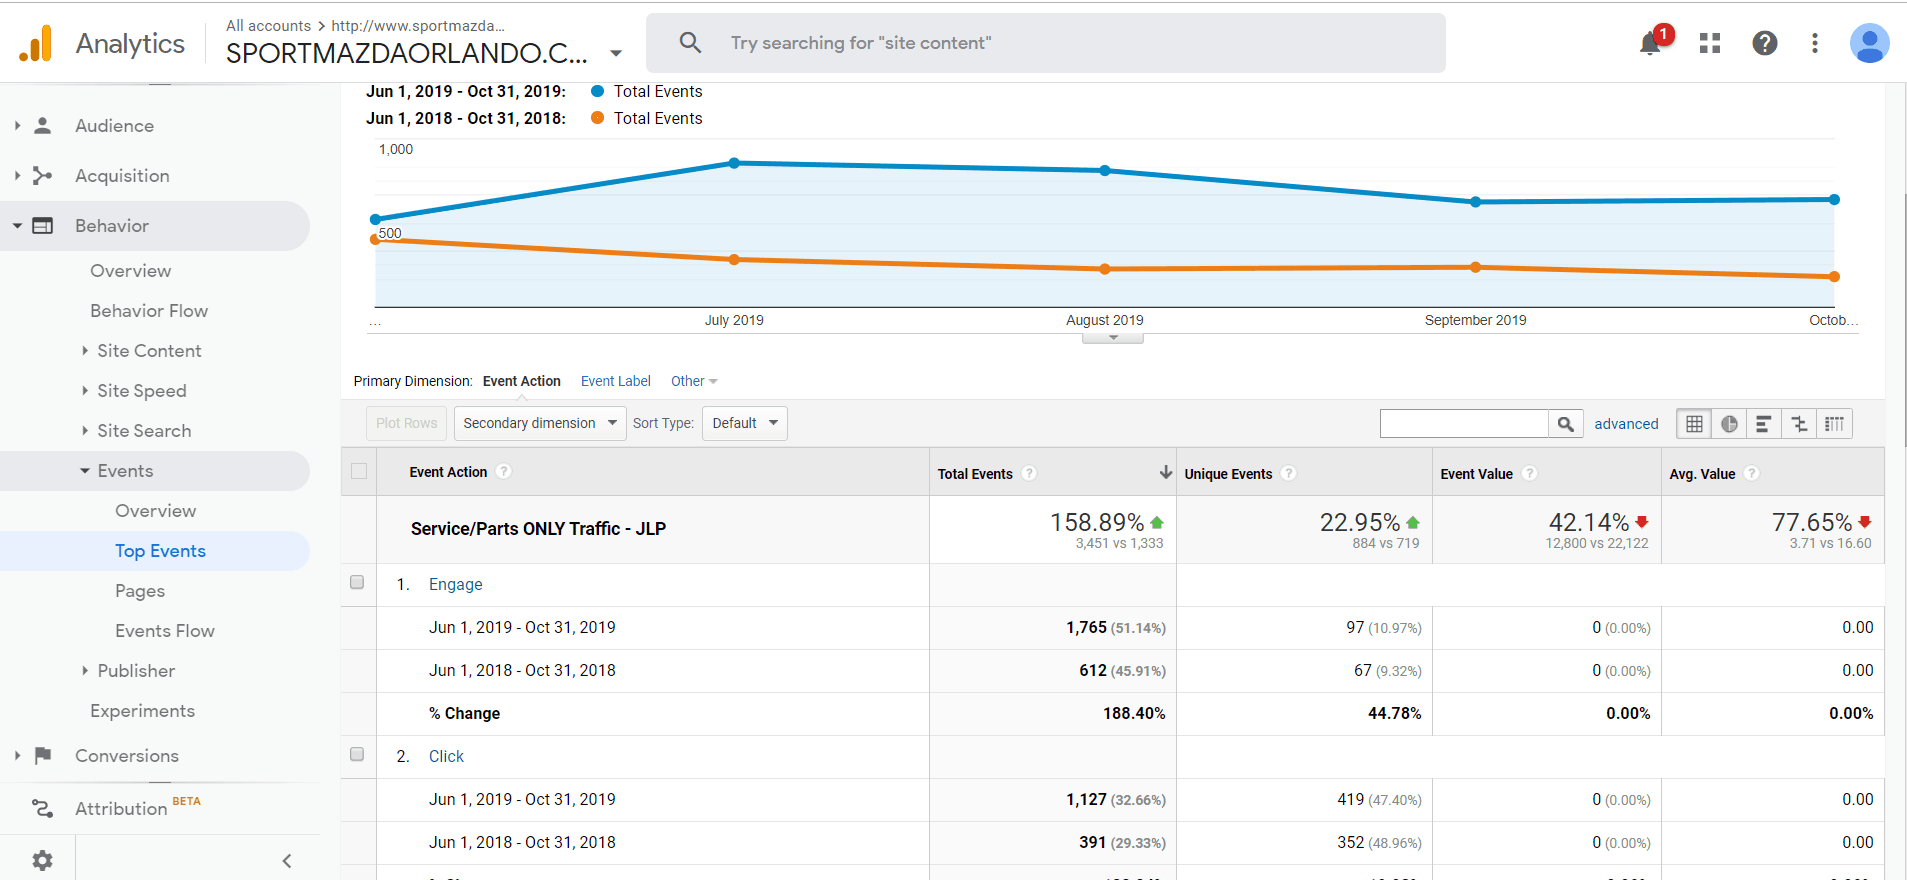Open the Google apps grid
The image size is (1907, 880).
point(1710,43)
